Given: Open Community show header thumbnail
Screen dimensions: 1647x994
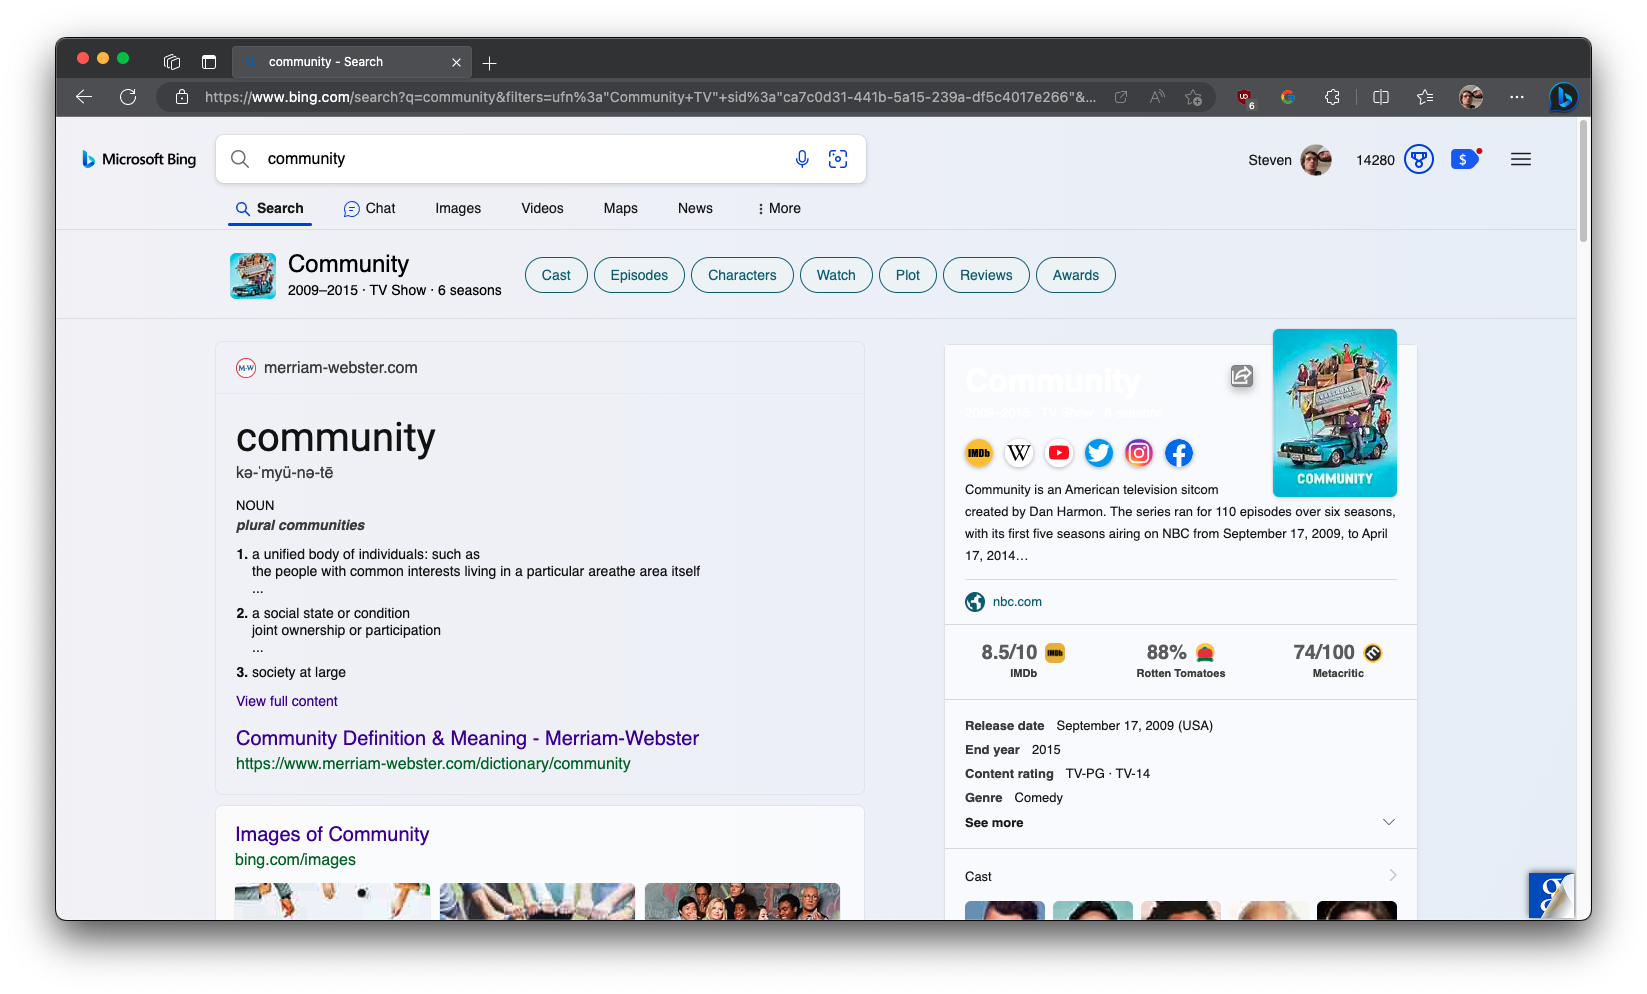Looking at the screenshot, I should (x=253, y=275).
